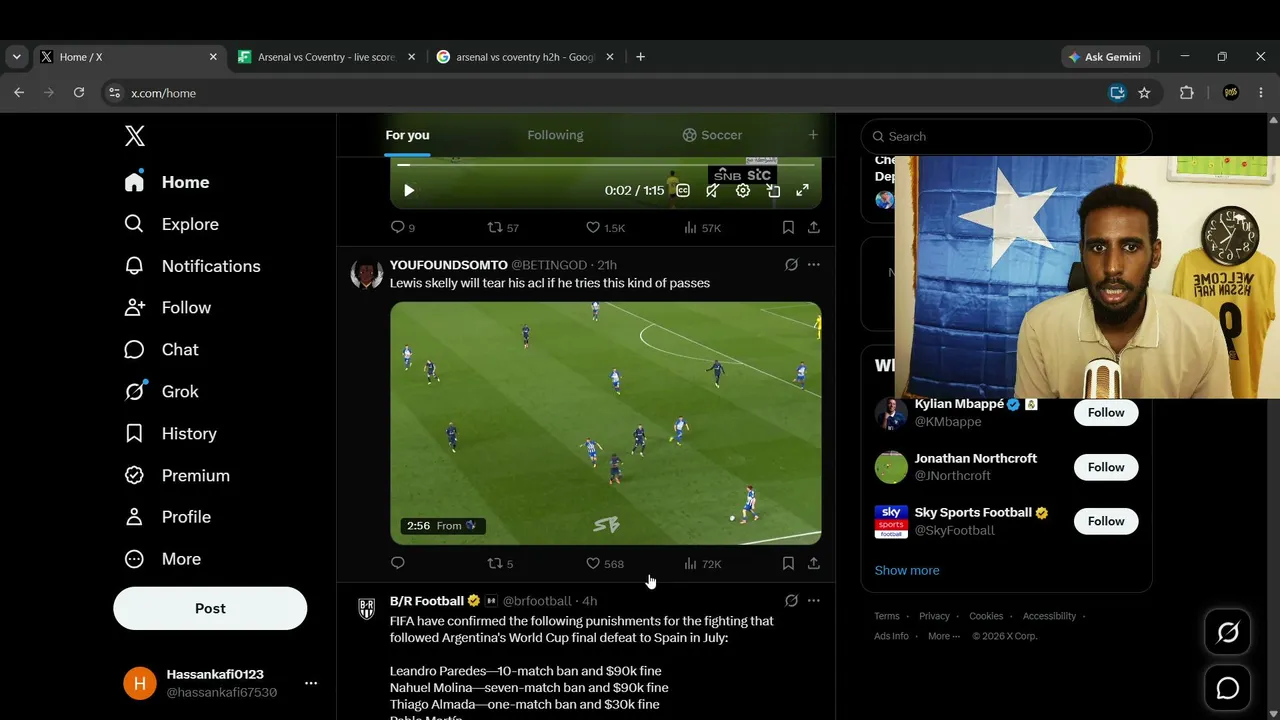The image size is (1280, 720).
Task: Like the post with 1.5K likes
Action: pos(605,228)
